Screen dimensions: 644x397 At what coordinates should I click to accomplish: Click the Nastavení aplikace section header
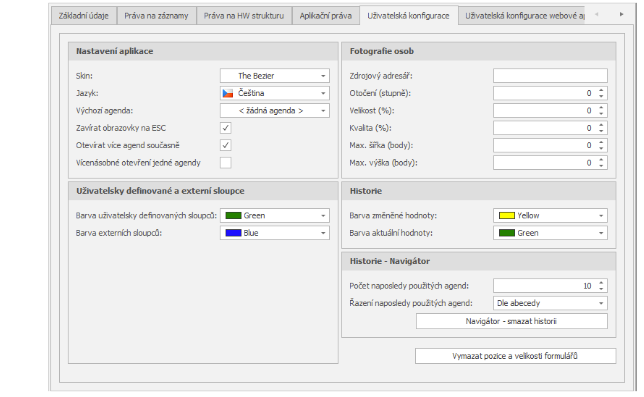click(203, 51)
